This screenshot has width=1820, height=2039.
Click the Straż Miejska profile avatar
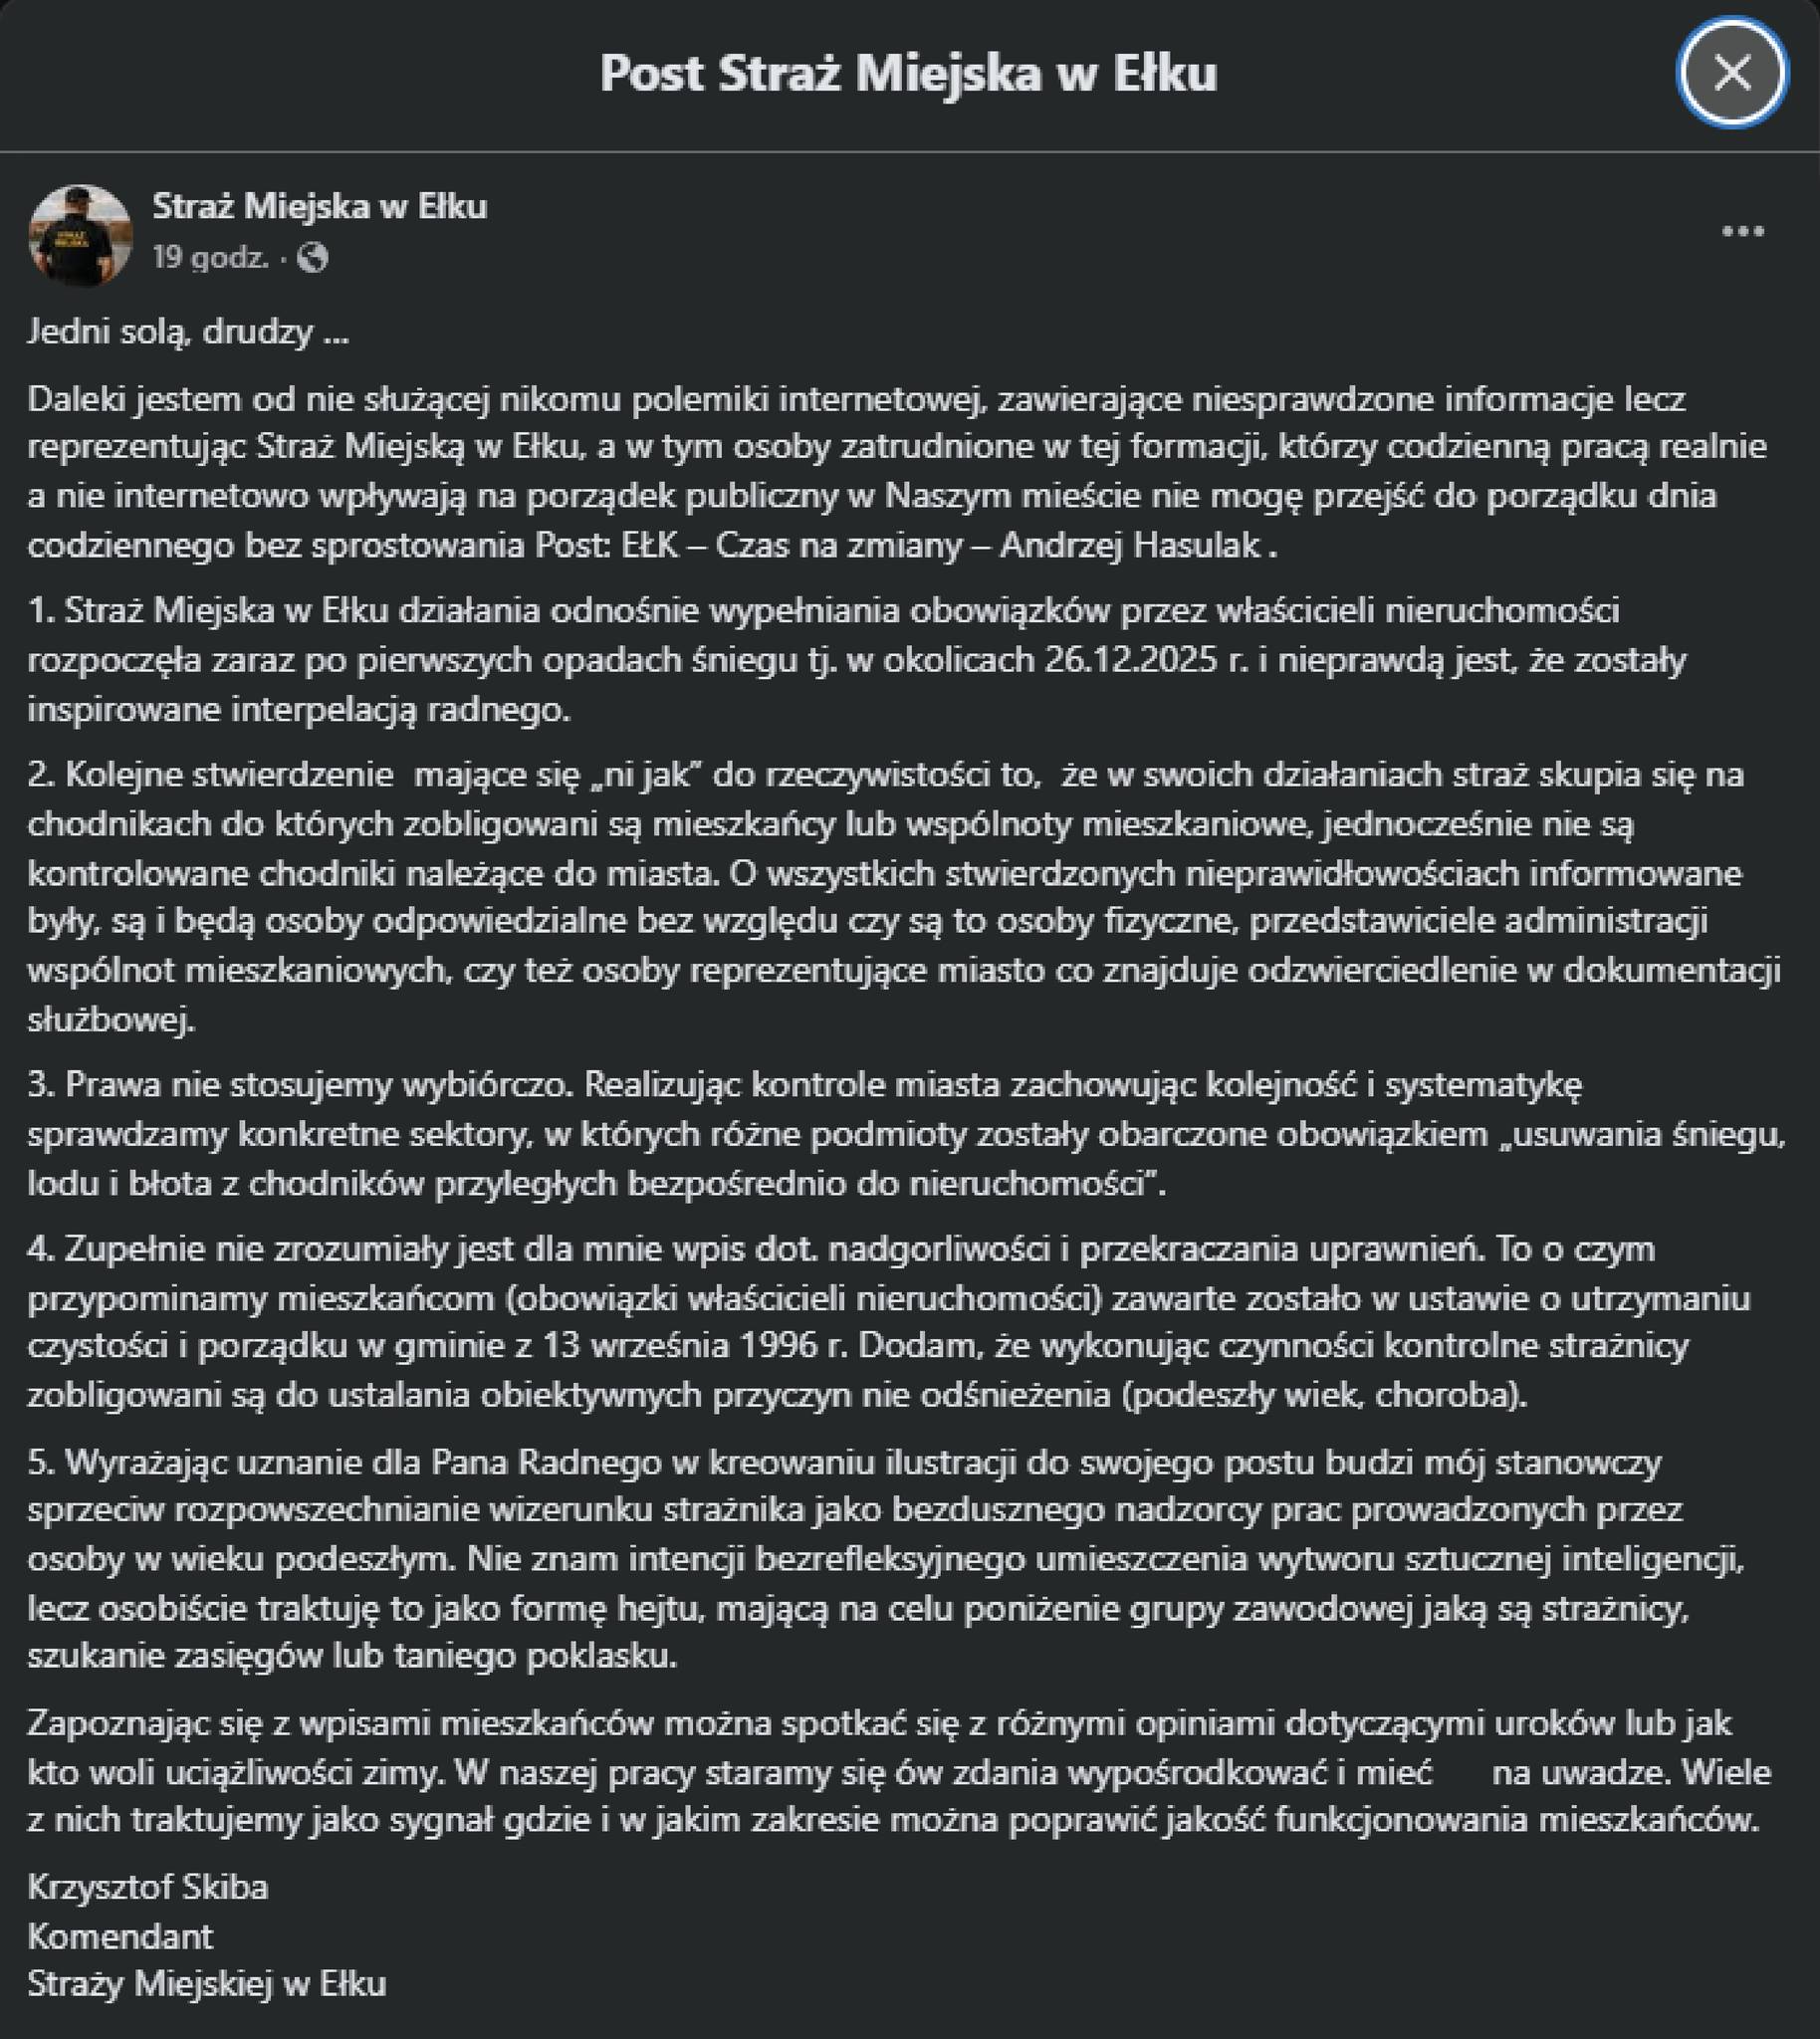pyautogui.click(x=81, y=235)
